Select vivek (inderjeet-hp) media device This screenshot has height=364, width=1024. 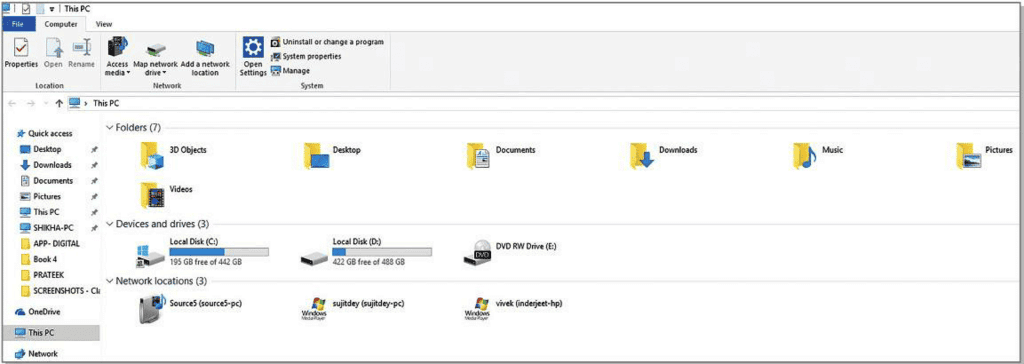(513, 309)
